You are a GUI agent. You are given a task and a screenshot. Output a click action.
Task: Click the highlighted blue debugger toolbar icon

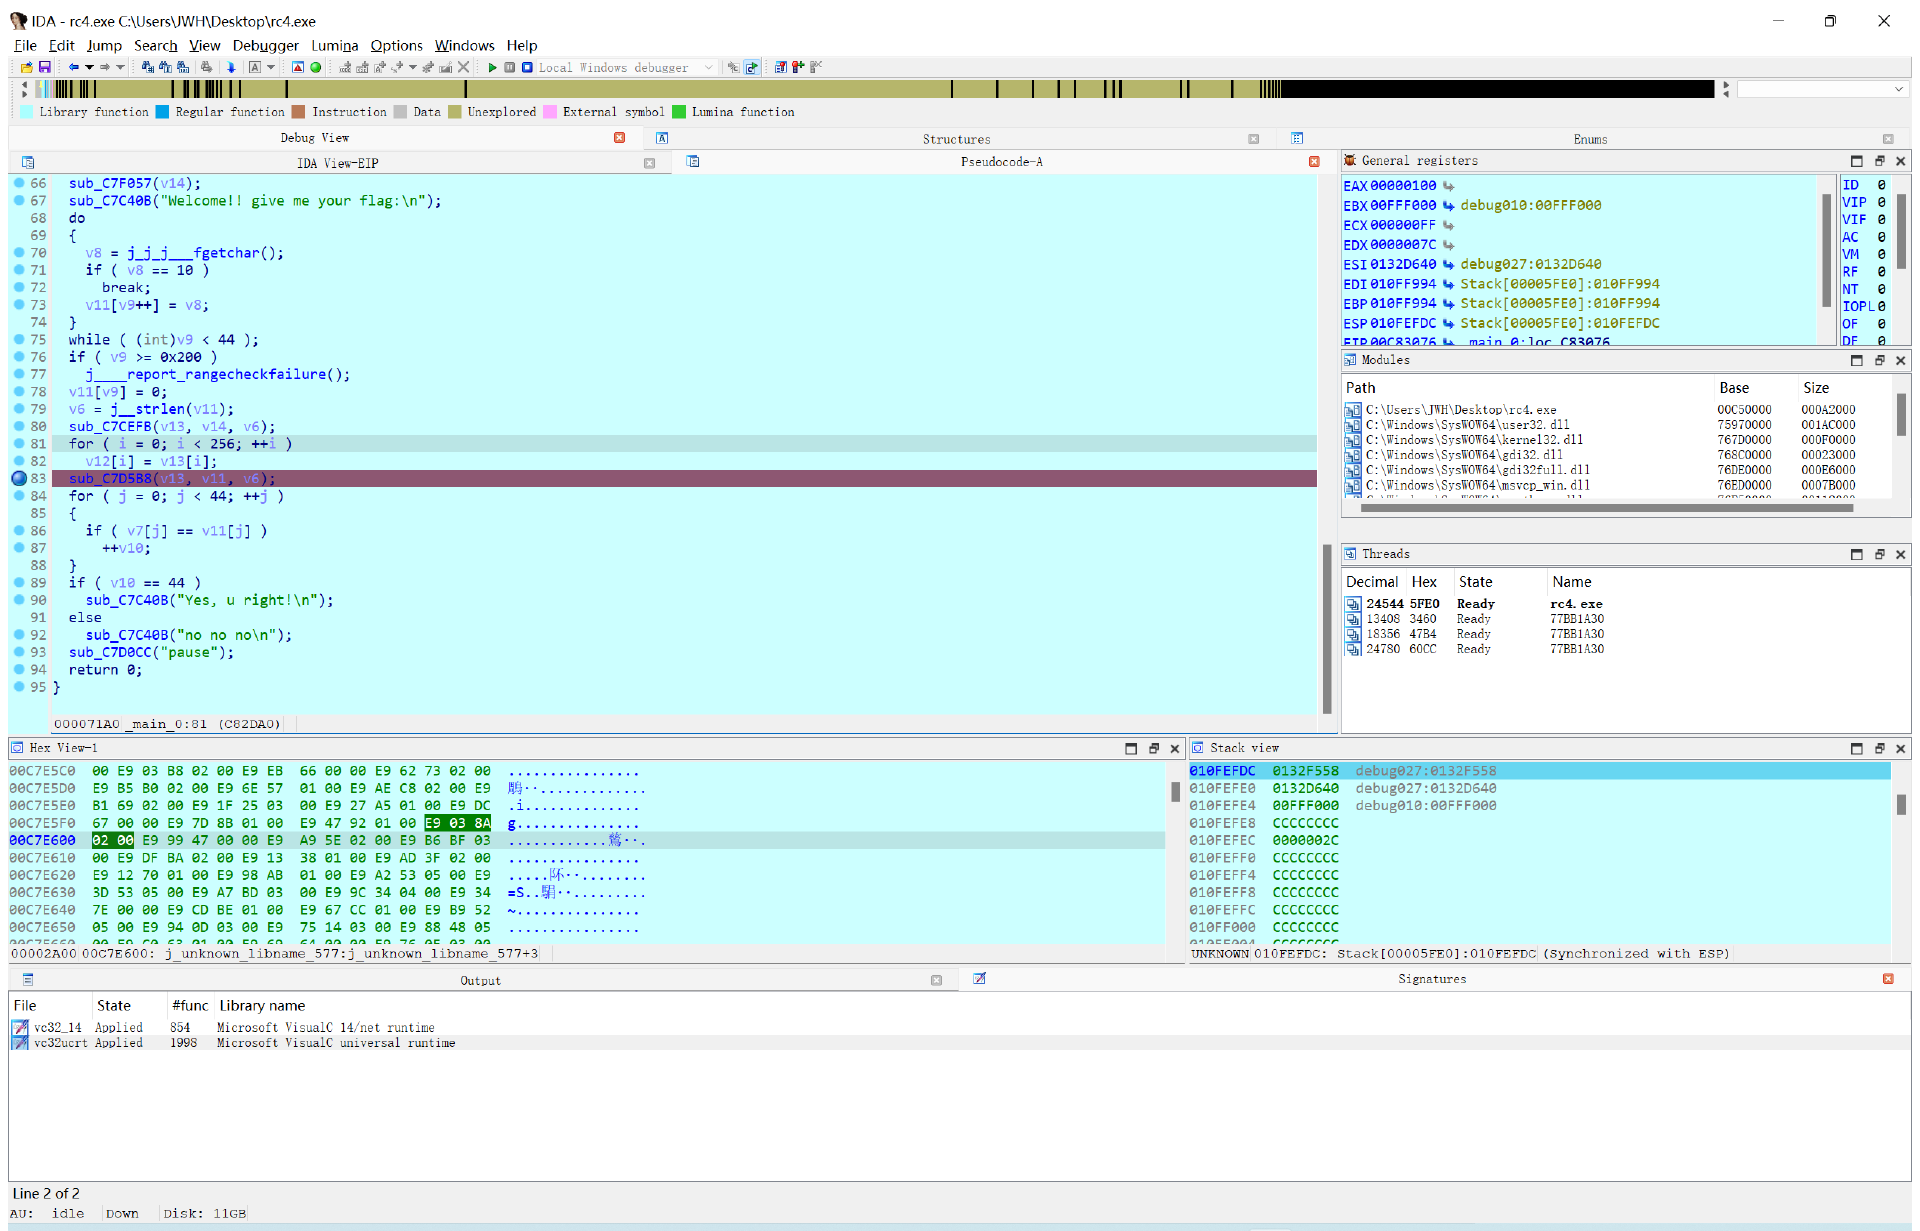tap(752, 67)
